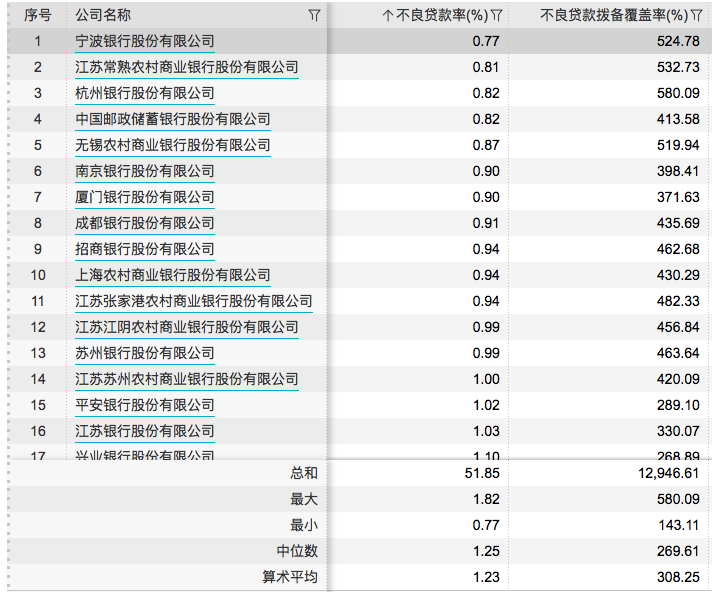Open 杭州银行股份有限公司 link
The height and width of the screenshot is (592, 712).
coord(145,93)
